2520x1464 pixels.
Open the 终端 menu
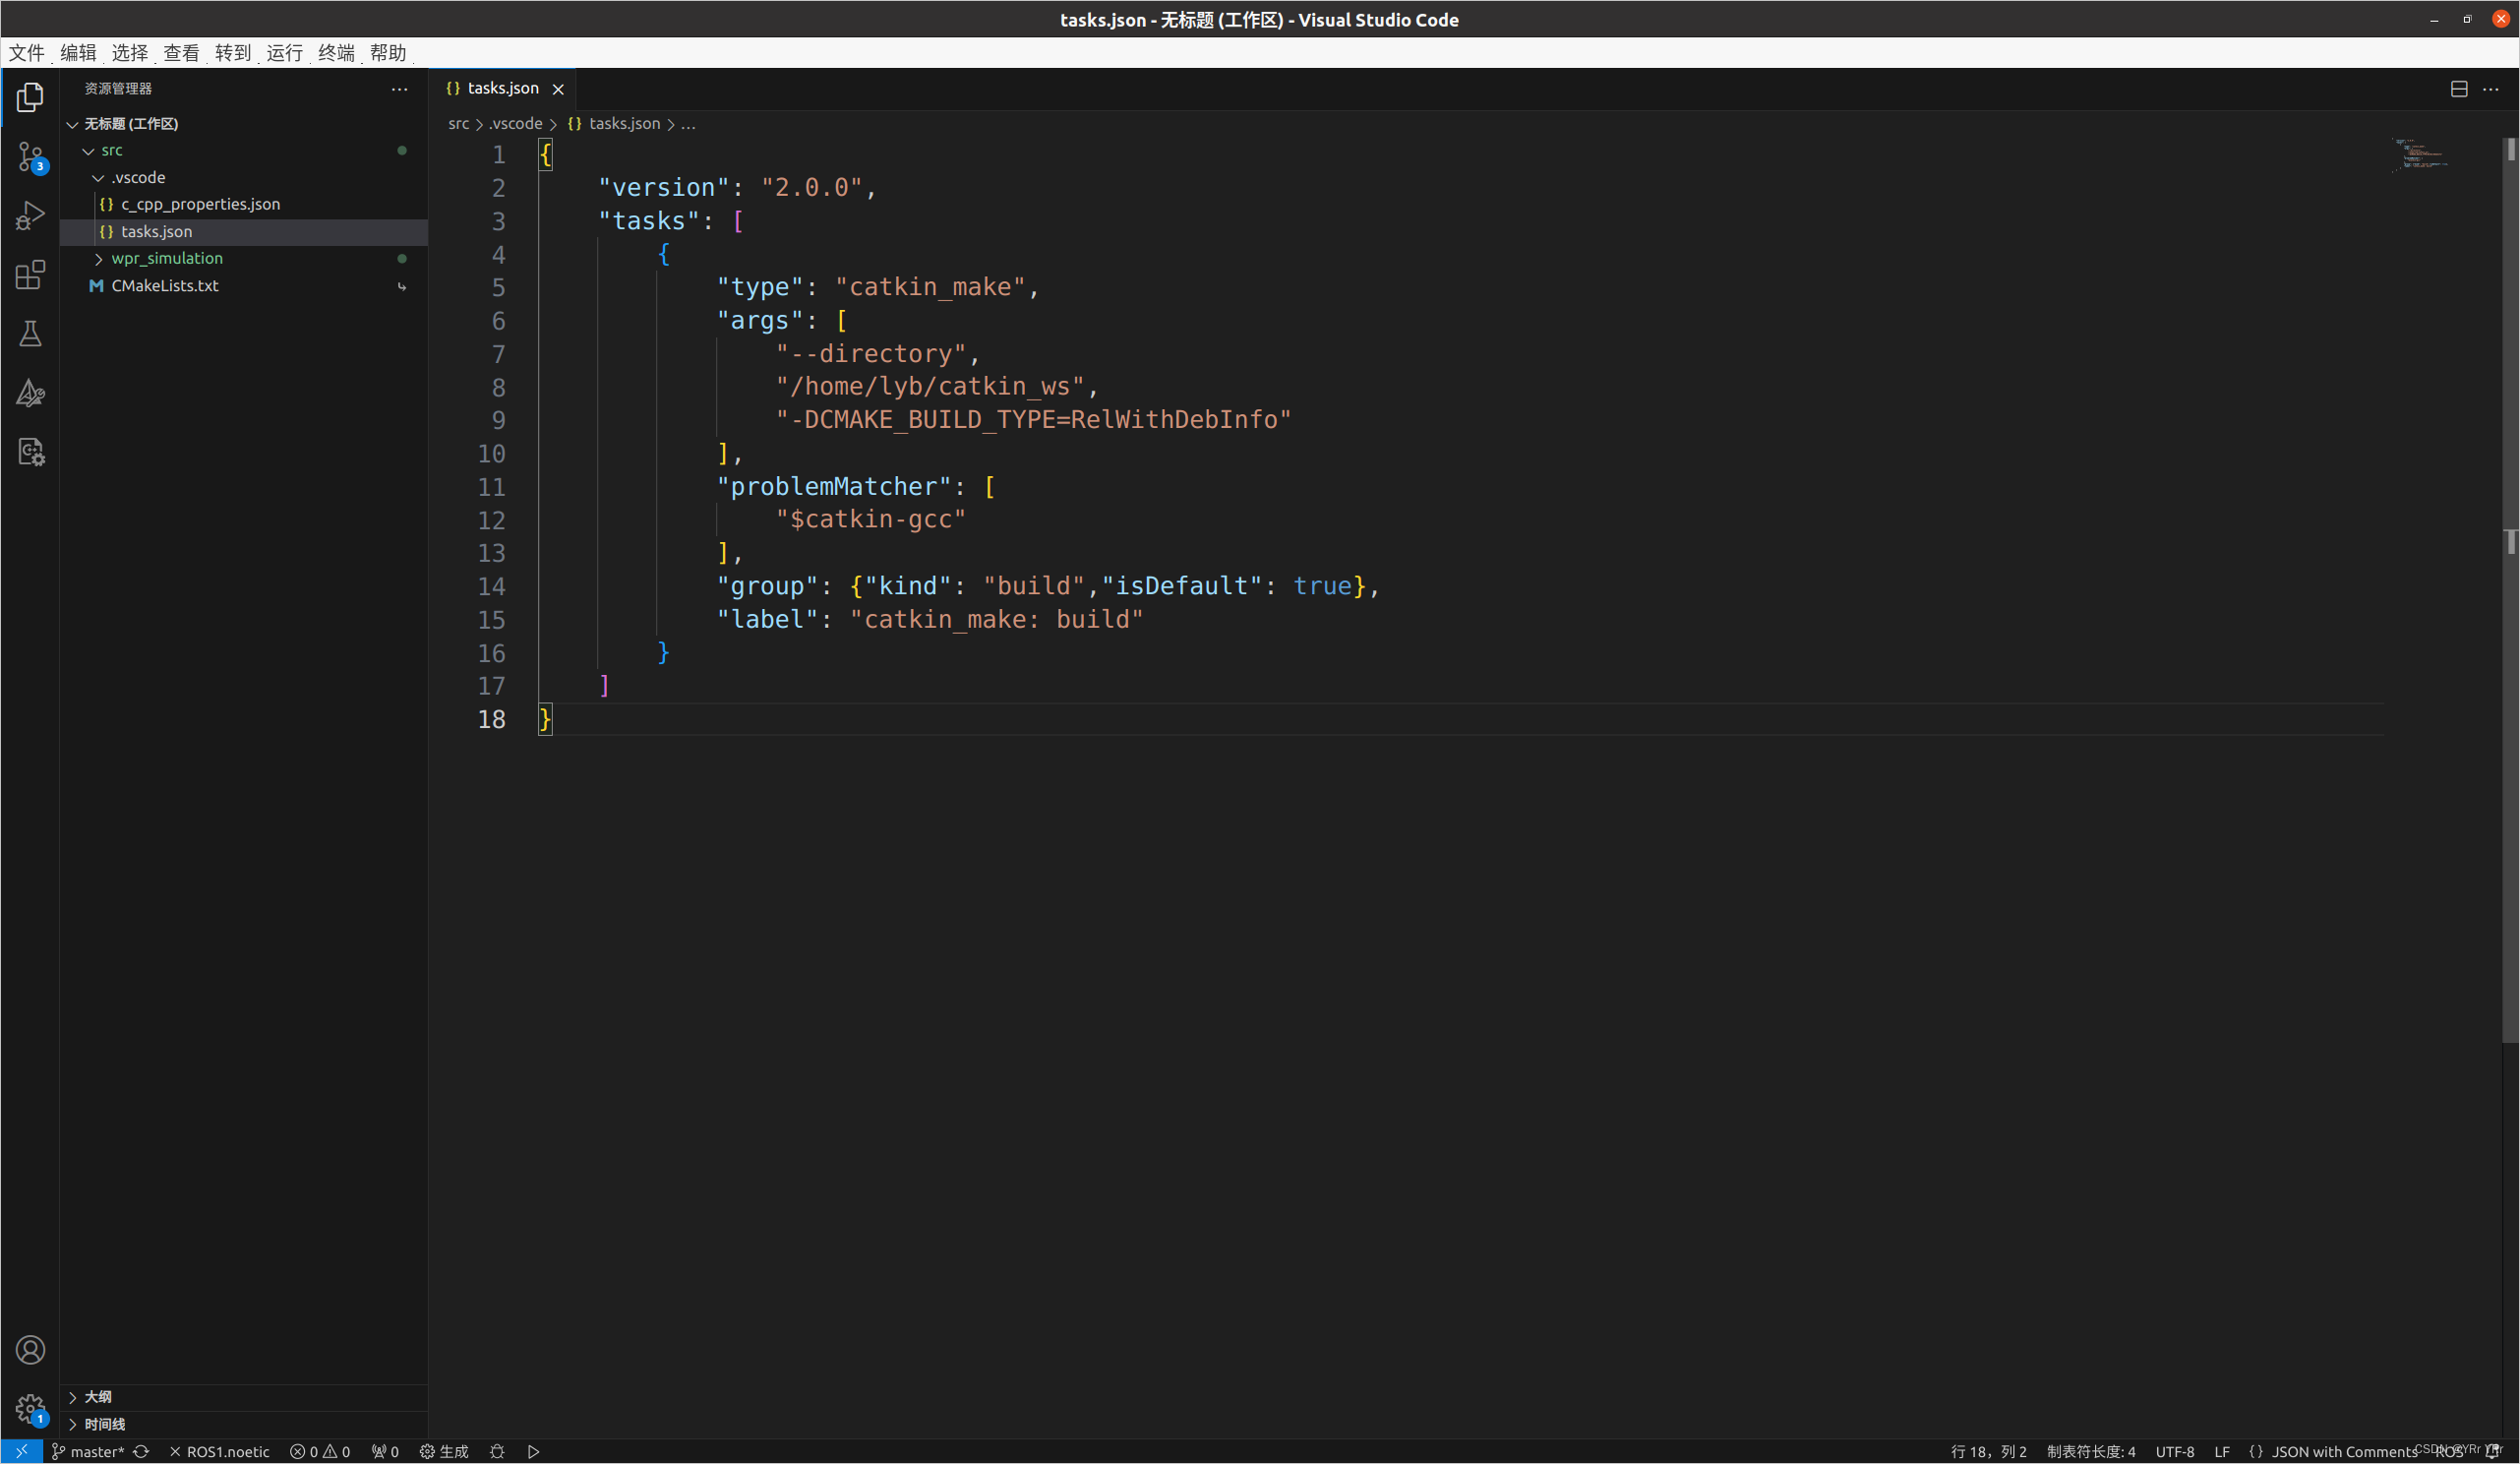tap(336, 53)
